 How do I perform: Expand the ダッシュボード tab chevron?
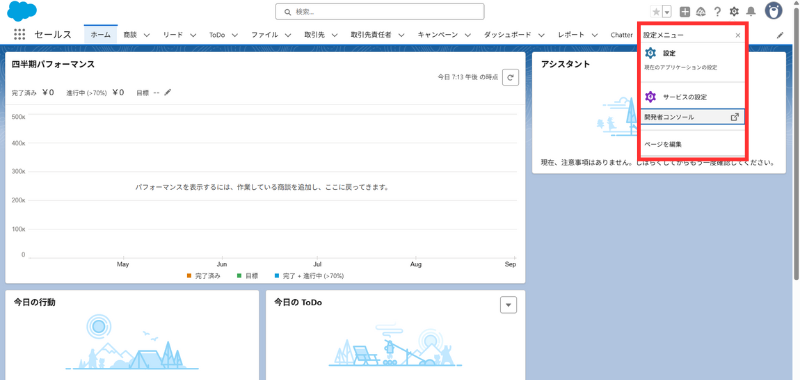tap(541, 35)
